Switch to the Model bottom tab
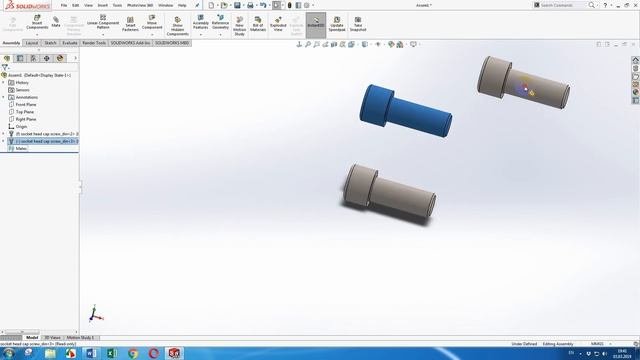640x360 pixels. click(32, 338)
